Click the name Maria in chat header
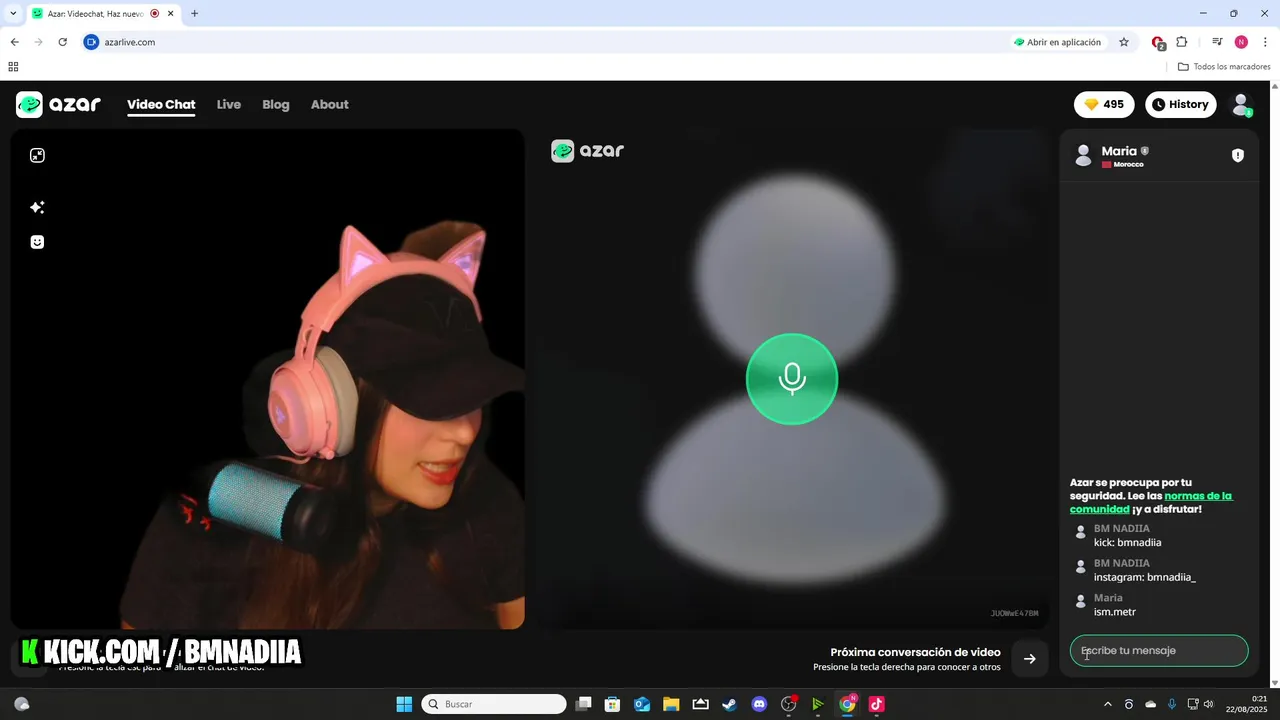 1119,151
